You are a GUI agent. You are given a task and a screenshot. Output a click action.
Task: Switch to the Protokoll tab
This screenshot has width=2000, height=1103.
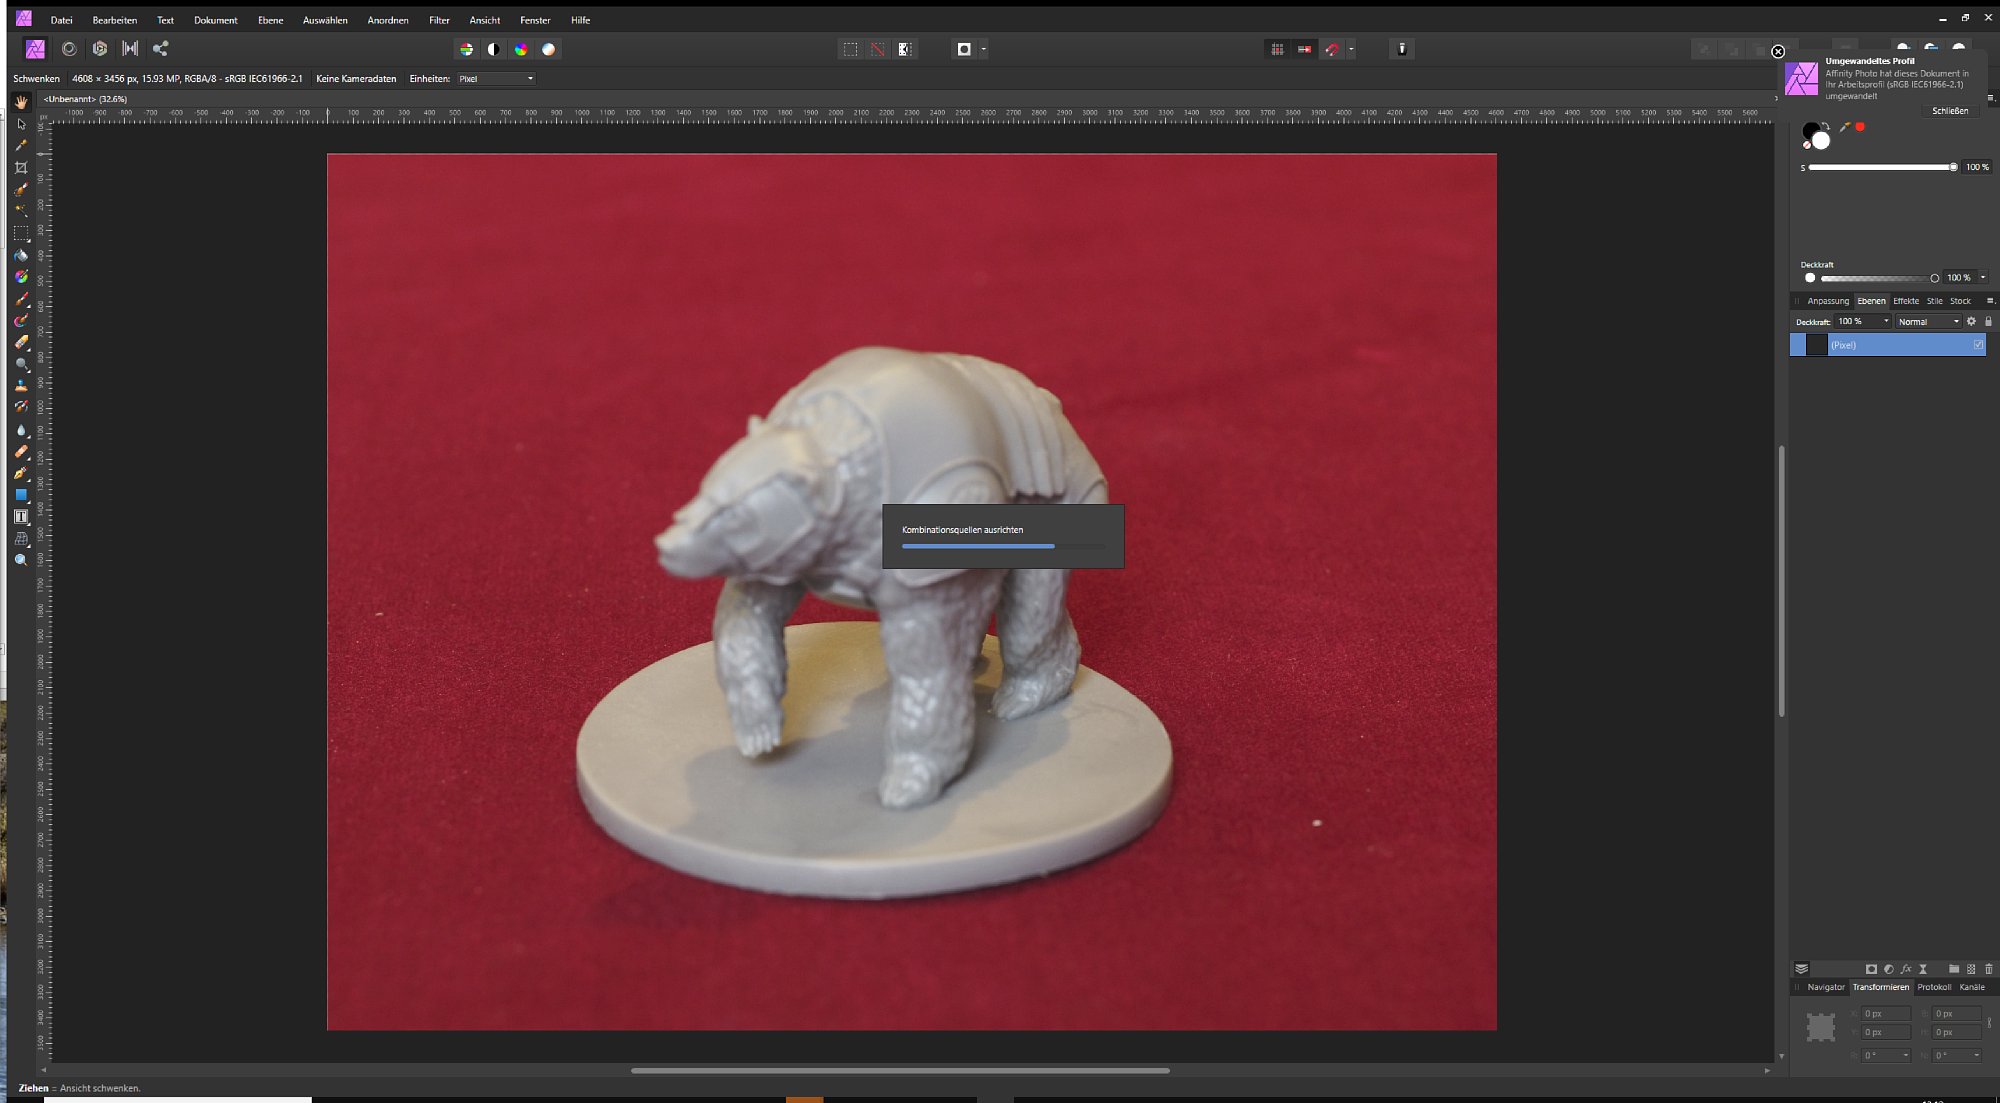[x=1933, y=987]
